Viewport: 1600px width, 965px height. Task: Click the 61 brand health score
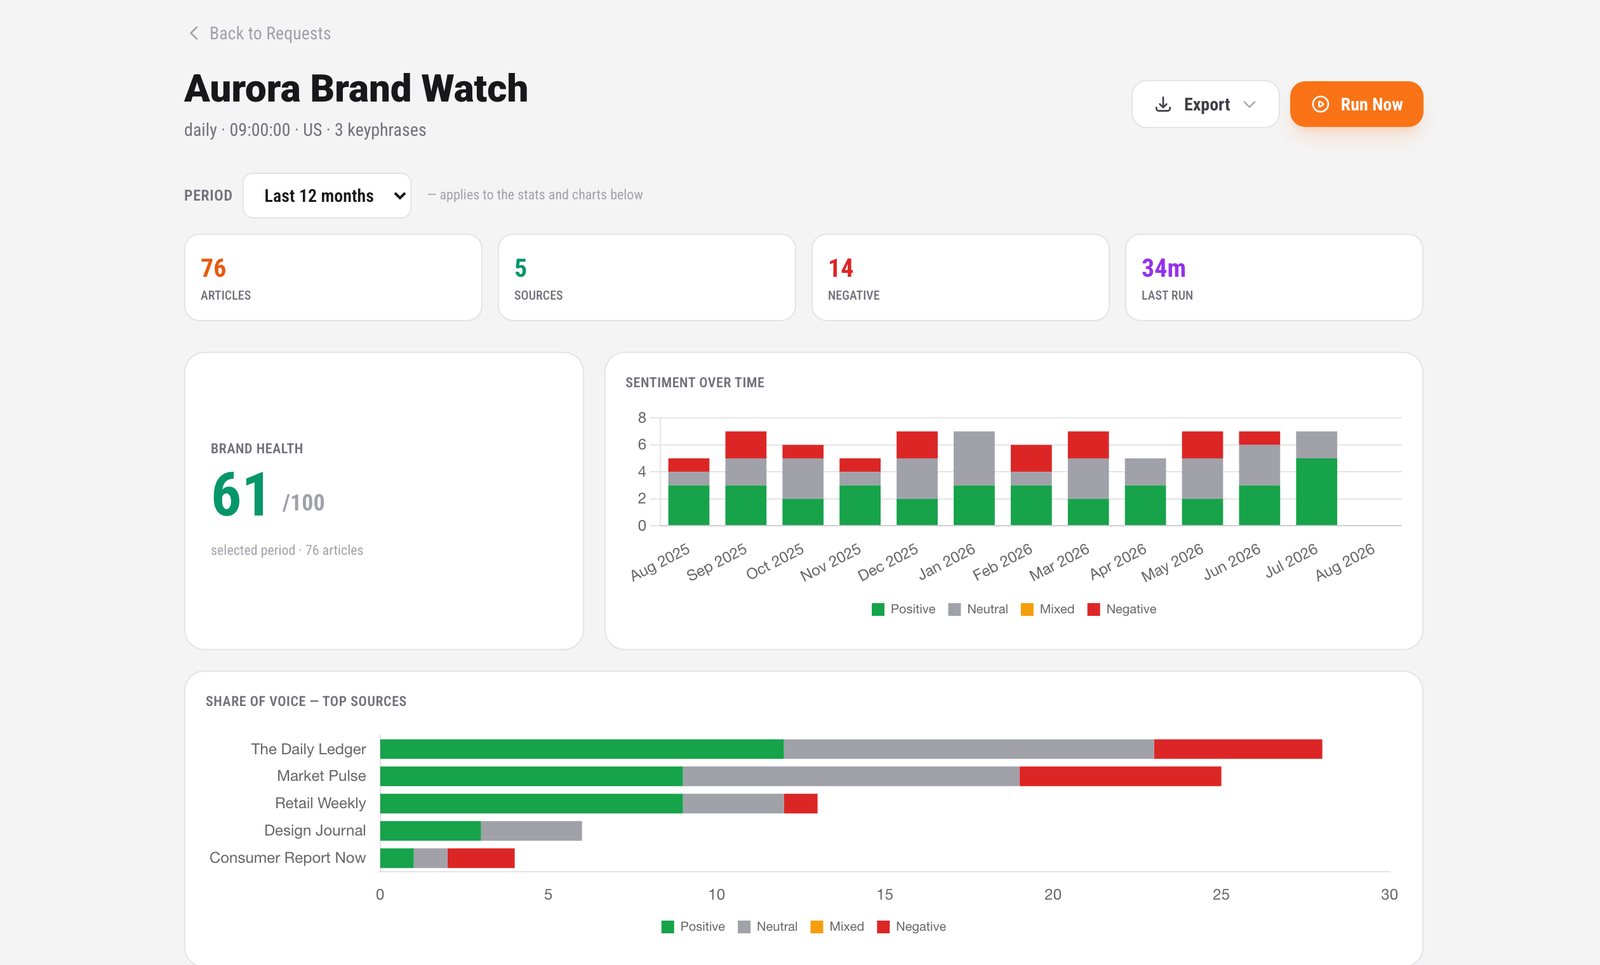point(240,495)
